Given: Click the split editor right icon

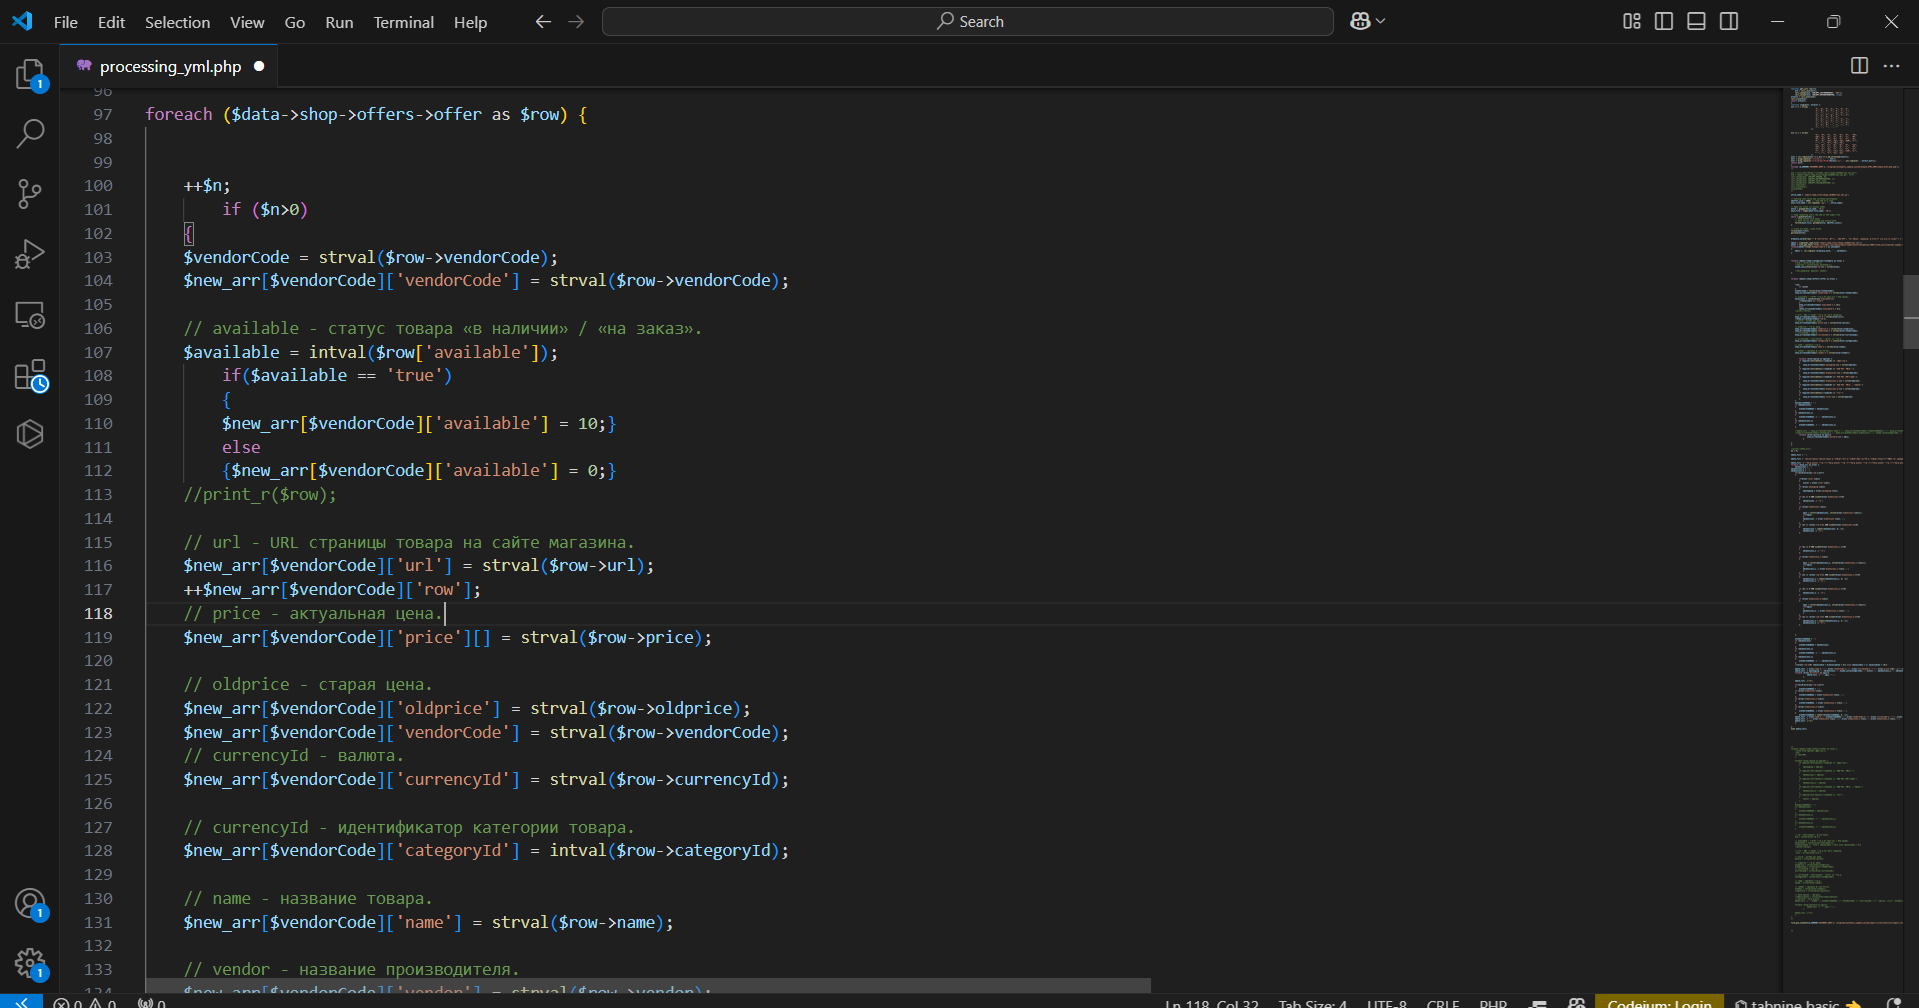Looking at the screenshot, I should [1859, 65].
